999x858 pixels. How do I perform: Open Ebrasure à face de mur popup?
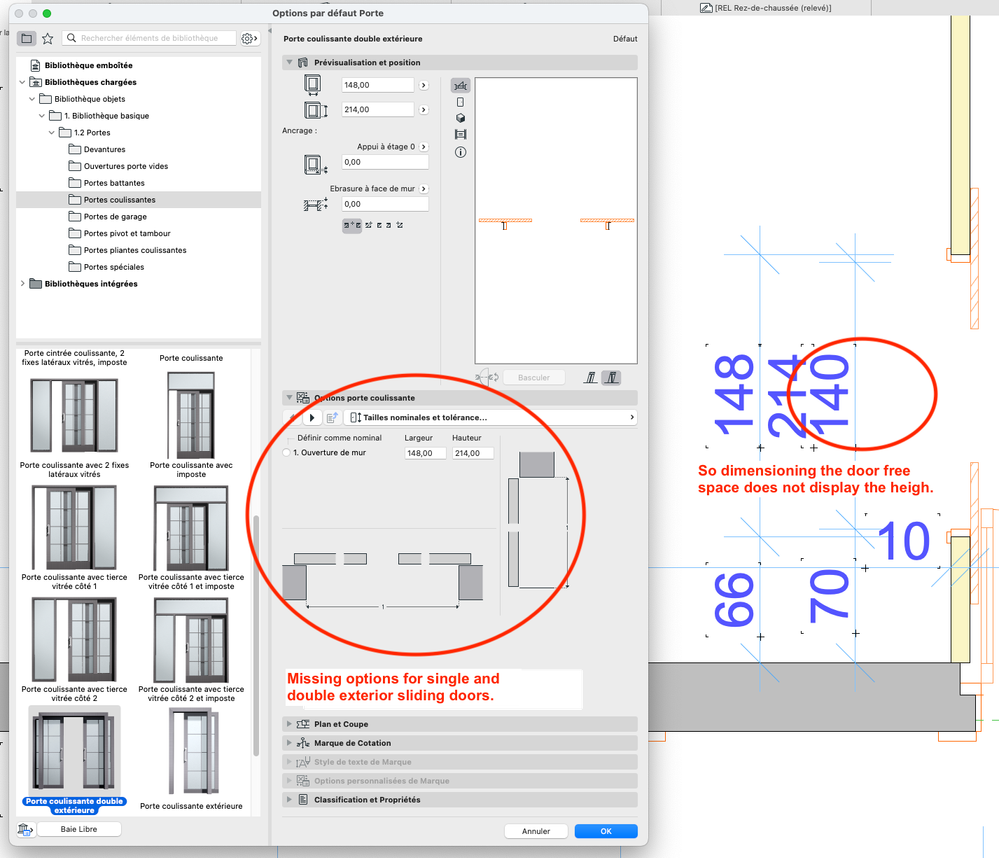[x=424, y=189]
